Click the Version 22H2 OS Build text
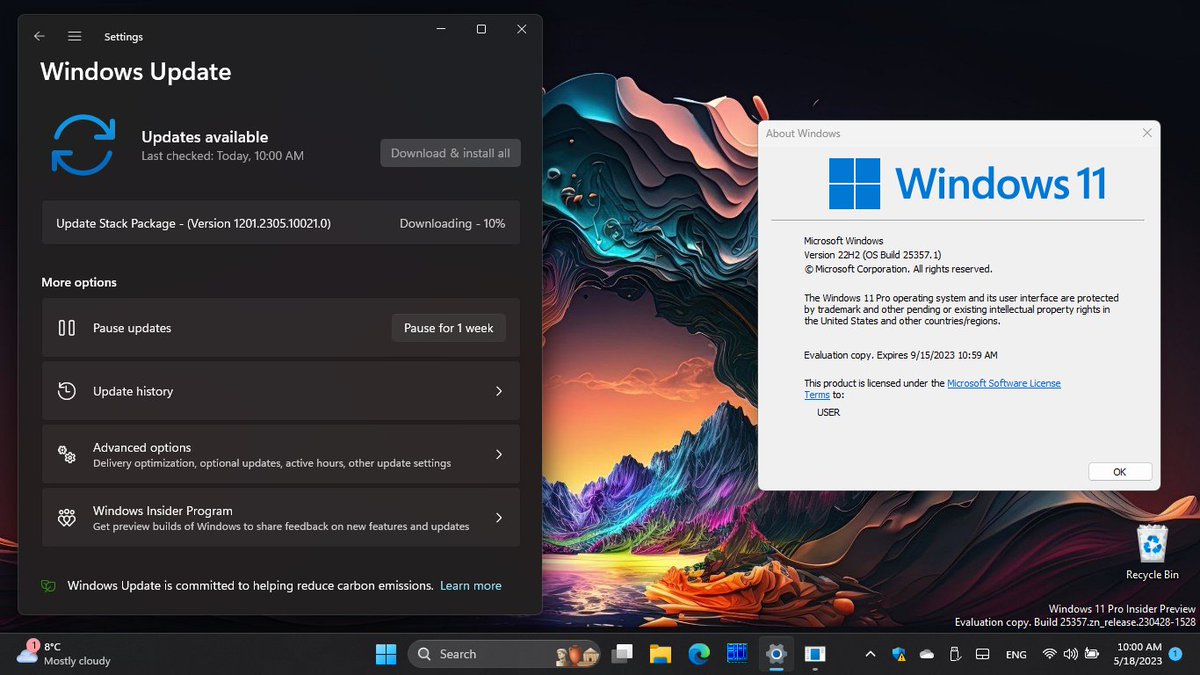Viewport: 1200px width, 675px height. tap(872, 255)
